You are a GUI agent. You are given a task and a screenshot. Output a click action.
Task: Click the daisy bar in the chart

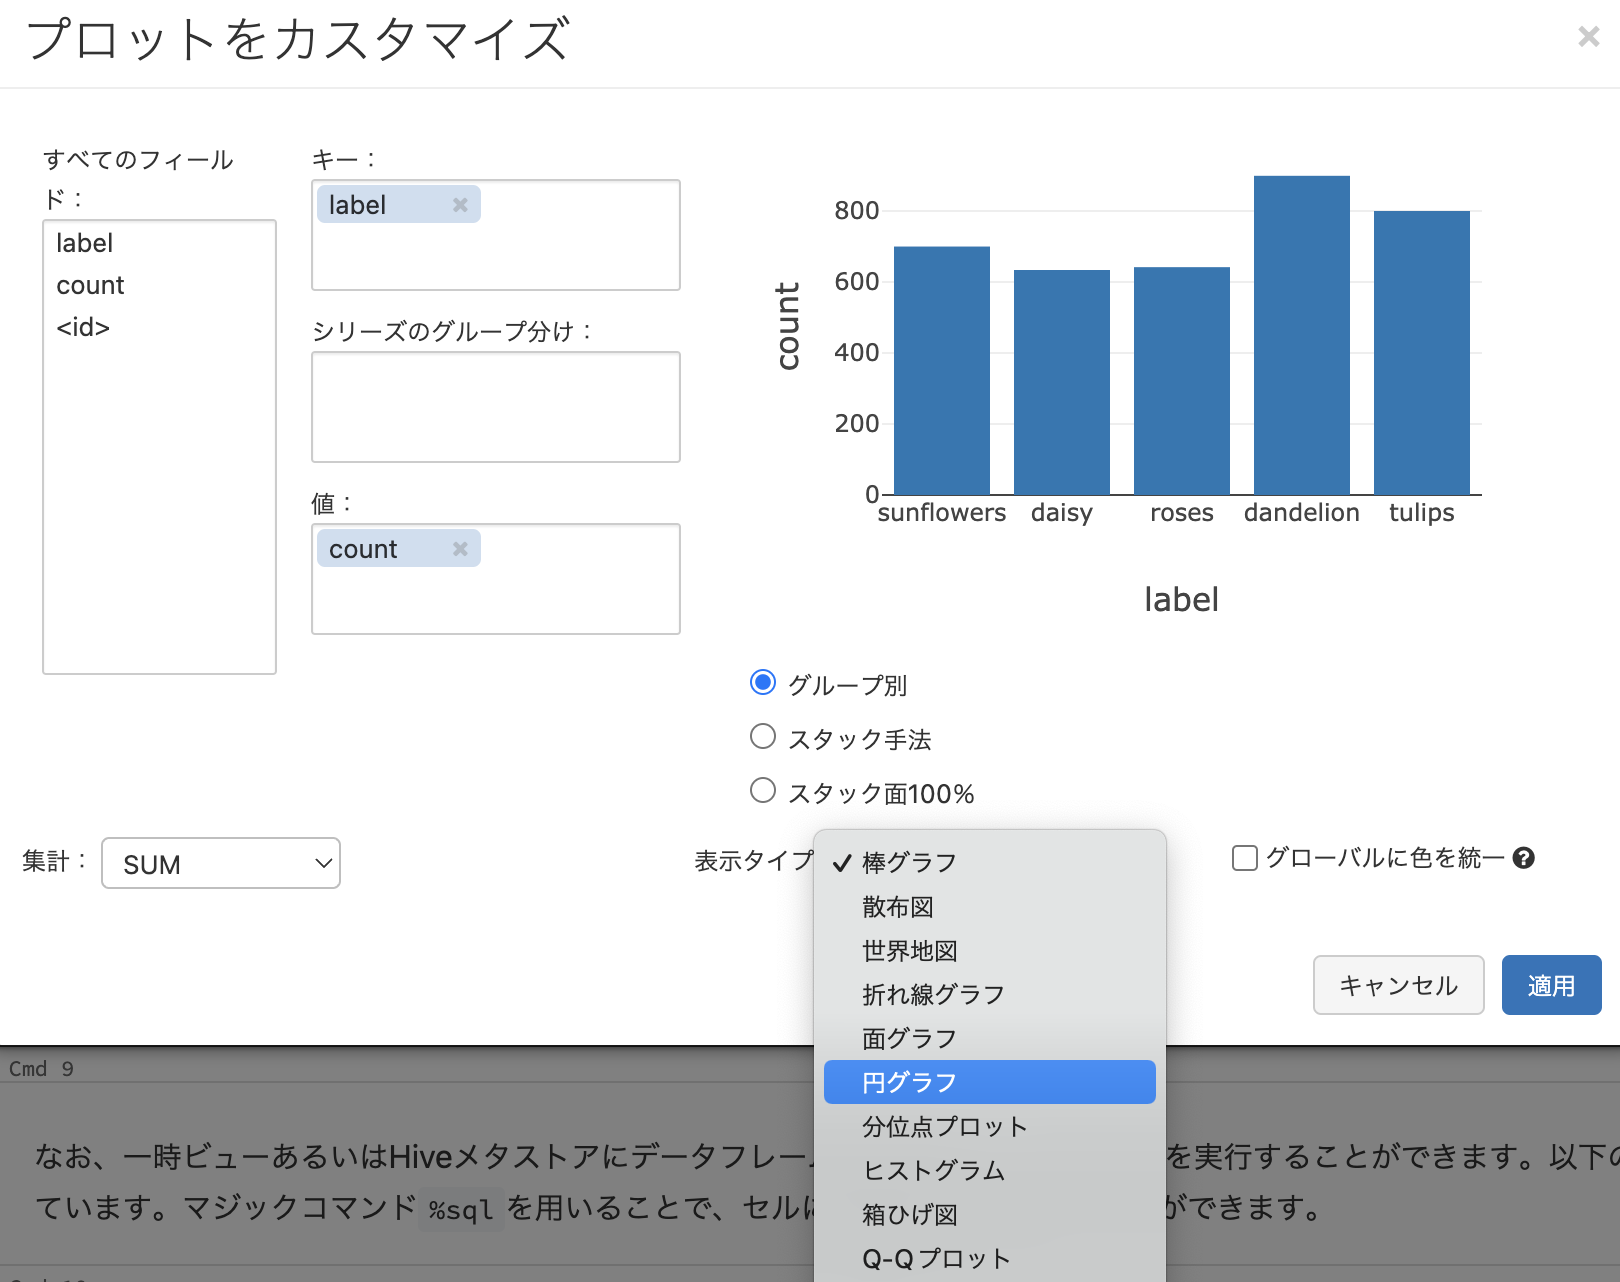[x=1062, y=382]
